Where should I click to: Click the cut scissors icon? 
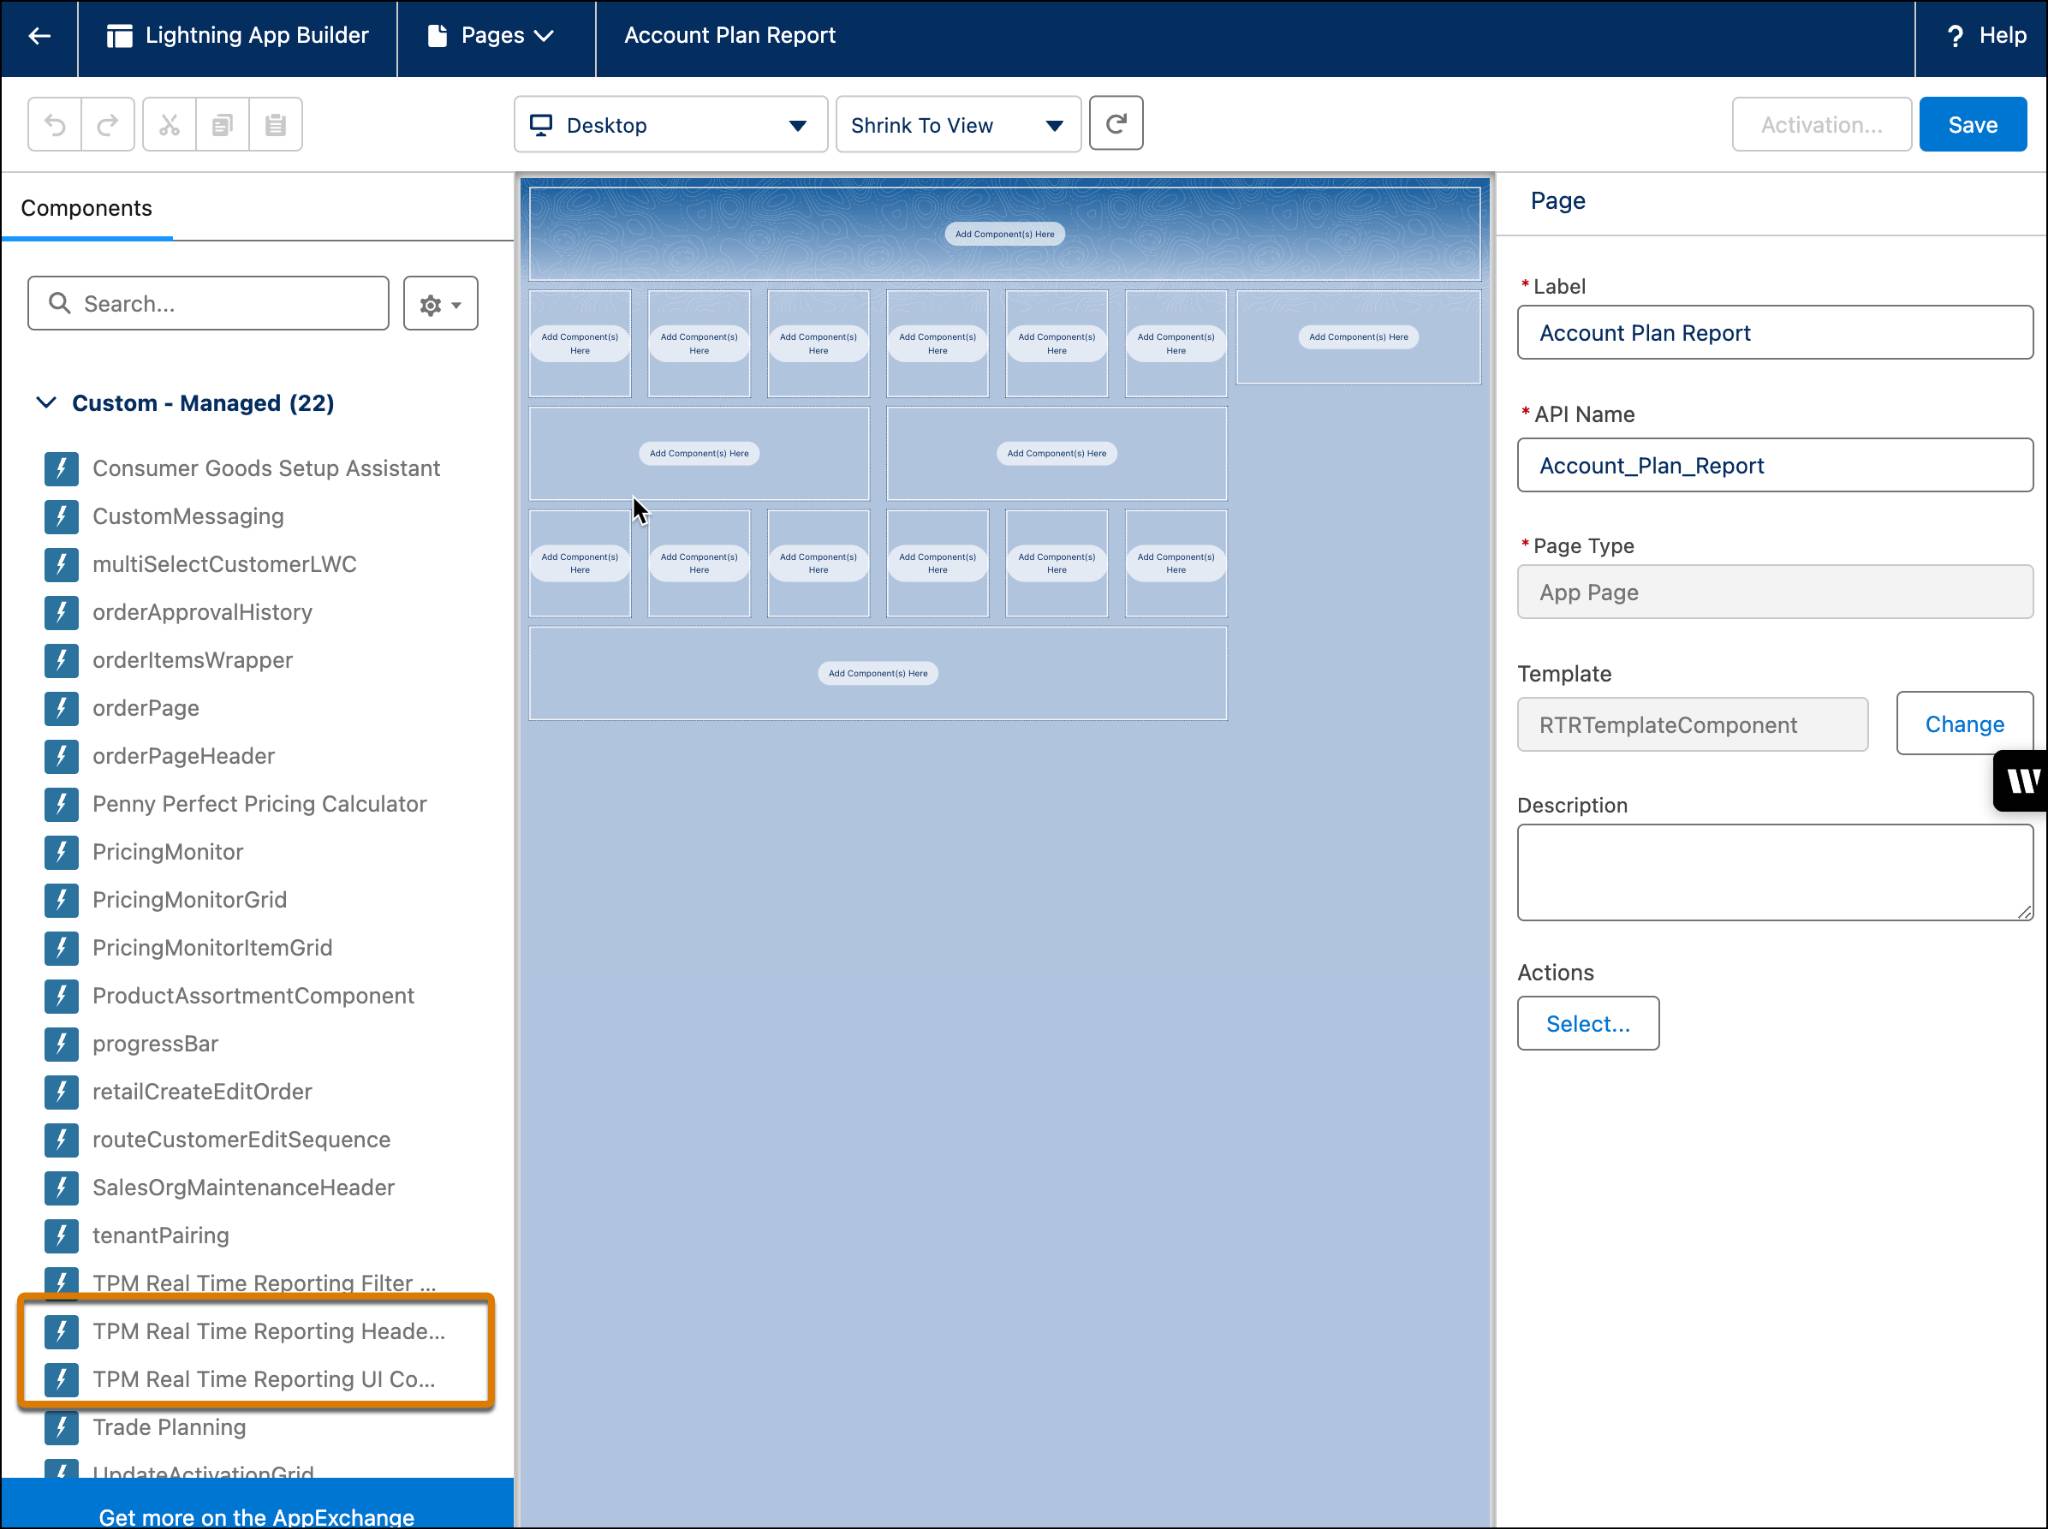coord(169,125)
